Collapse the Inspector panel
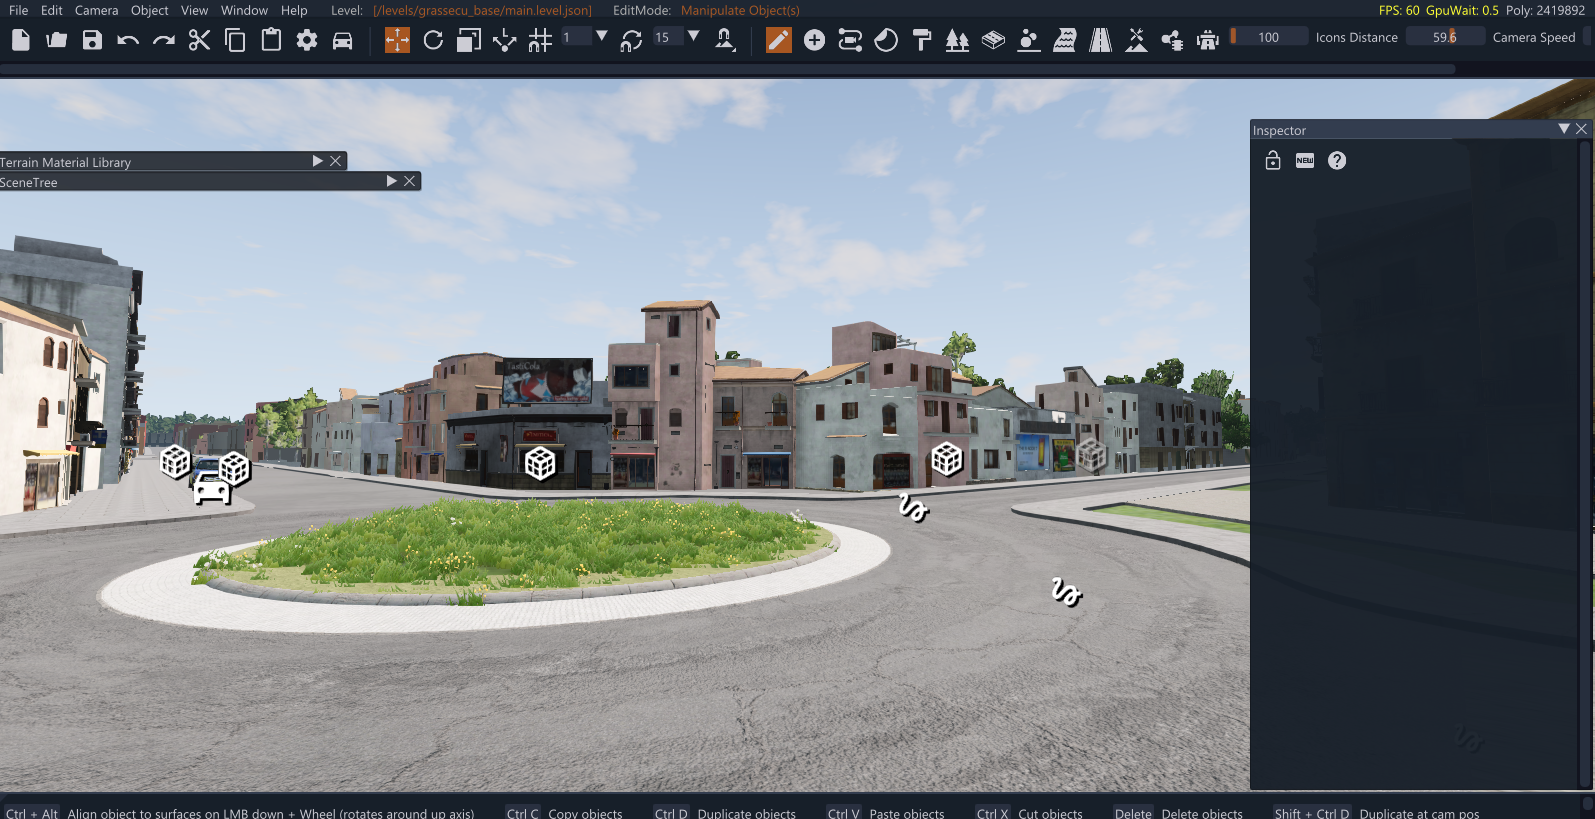1595x819 pixels. [1564, 129]
